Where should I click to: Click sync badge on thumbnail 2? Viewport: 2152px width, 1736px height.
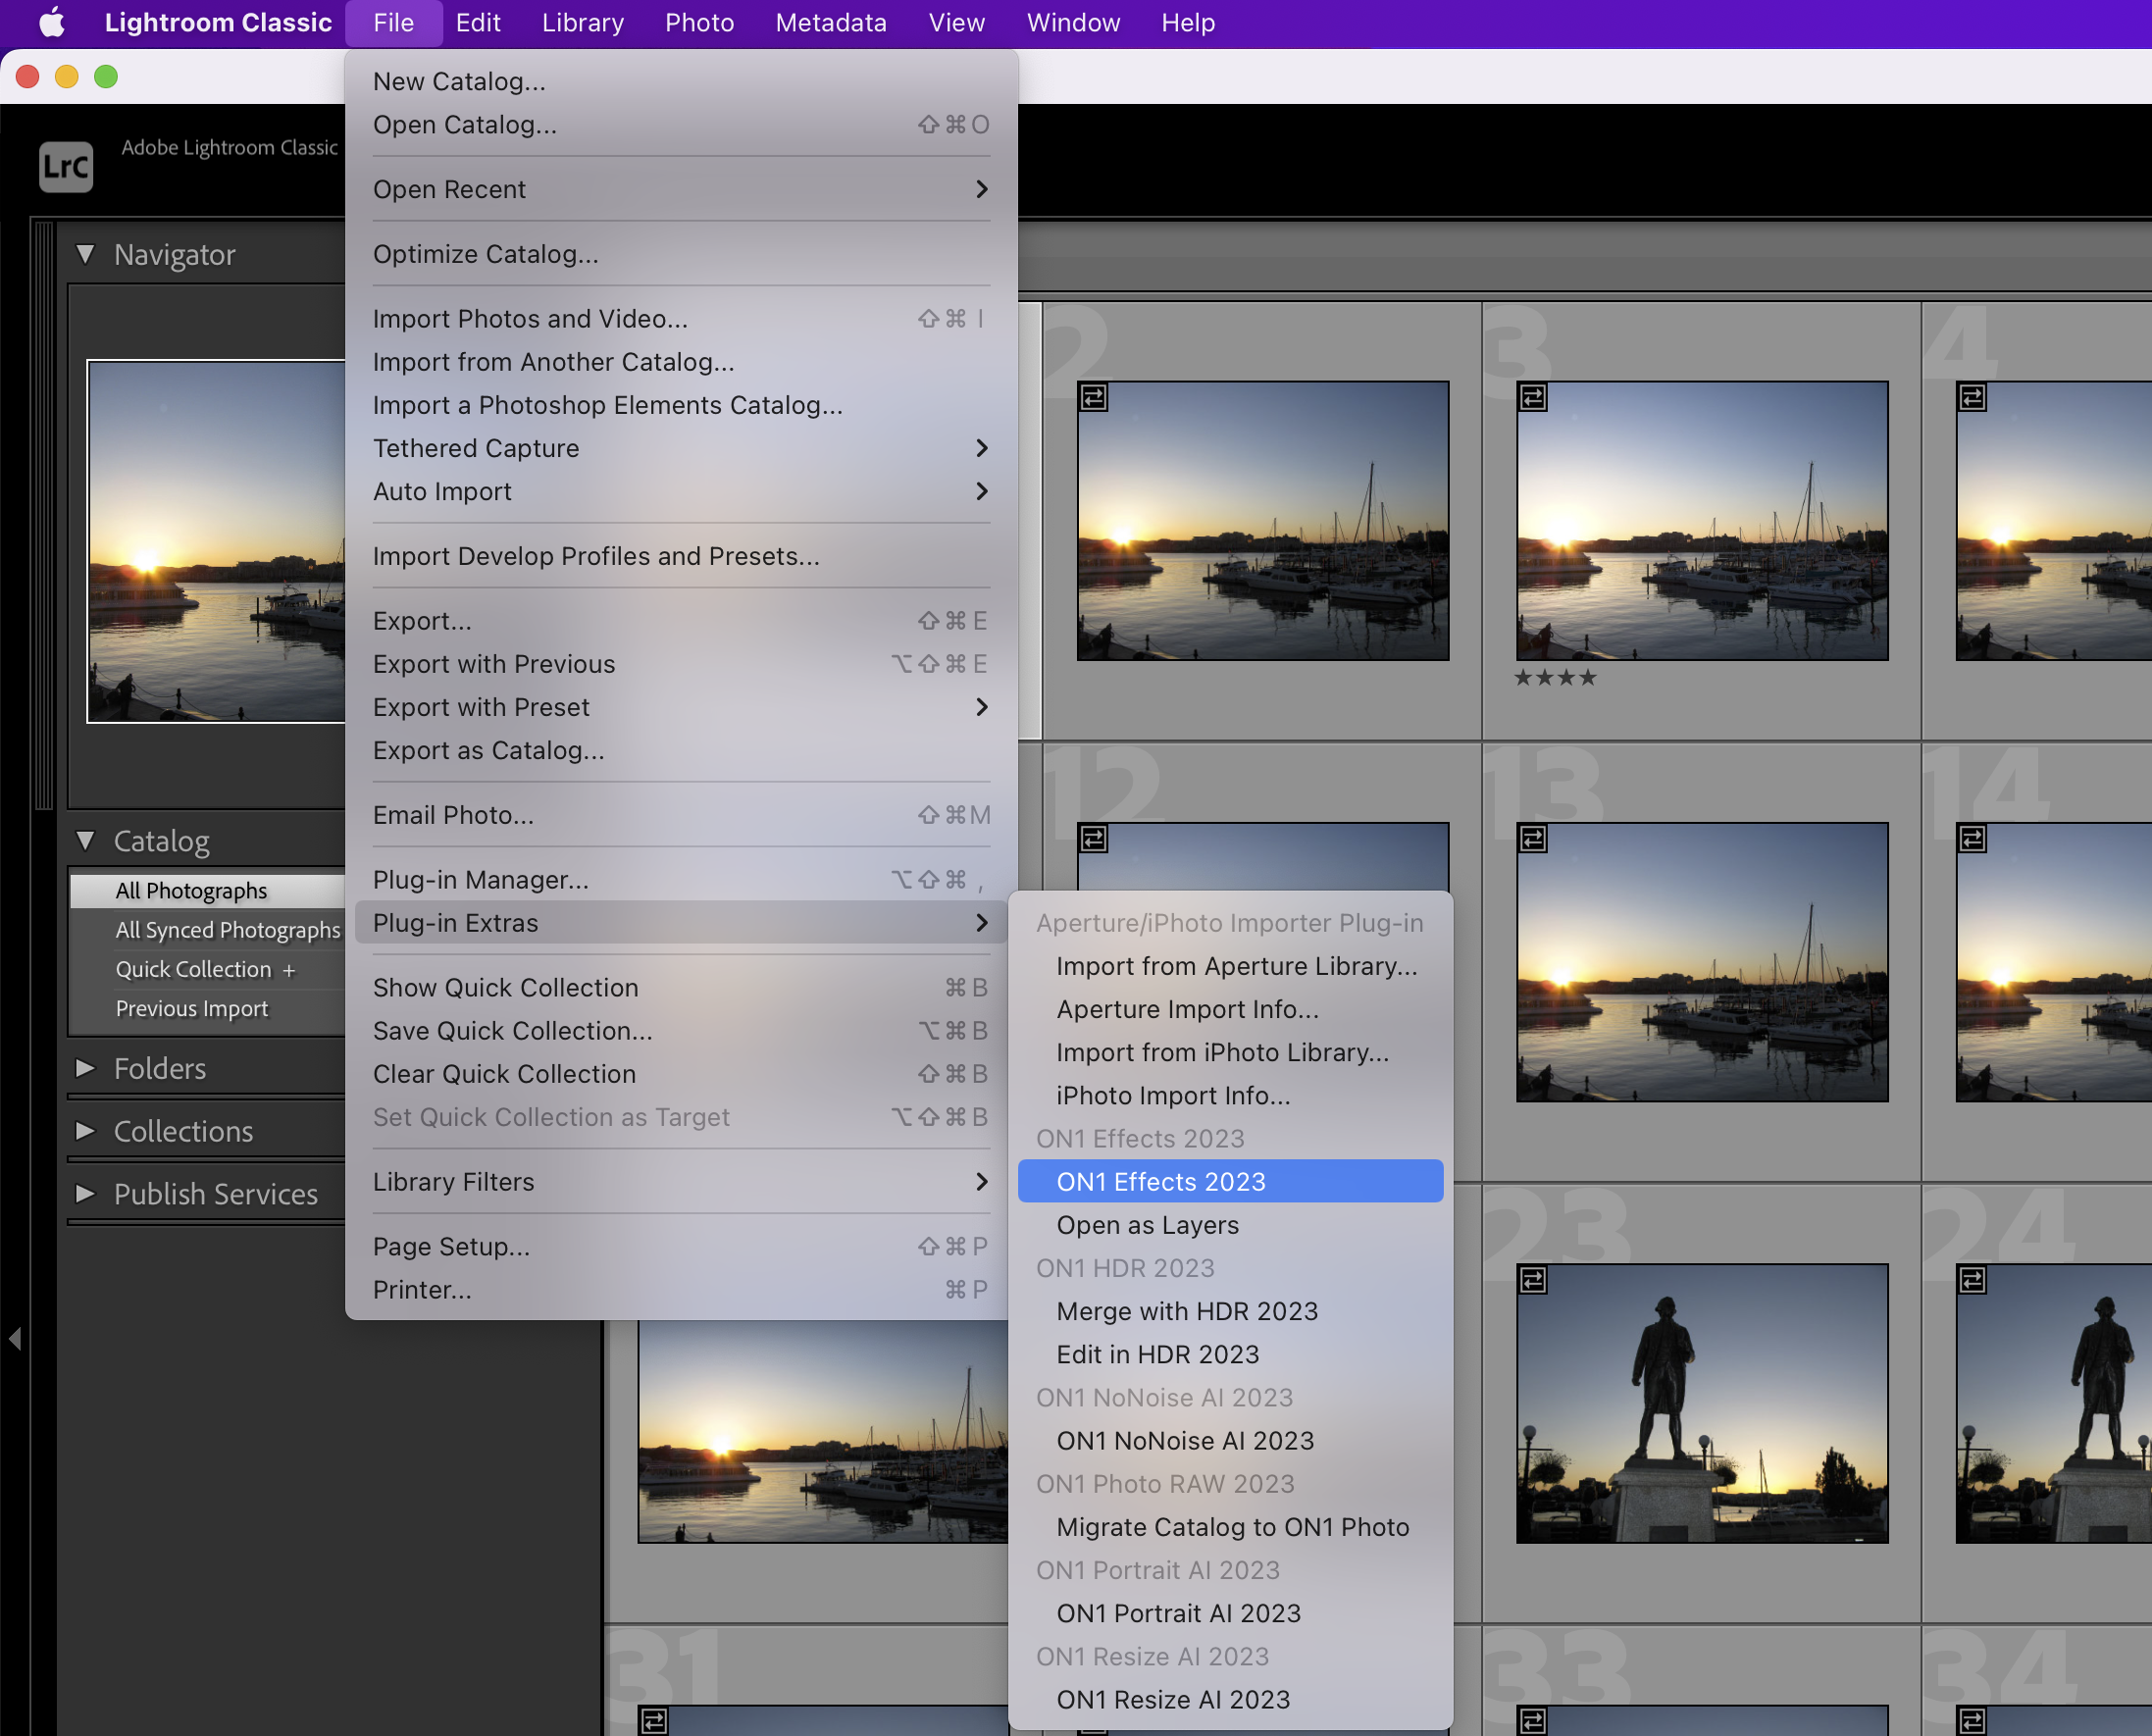coord(1093,397)
